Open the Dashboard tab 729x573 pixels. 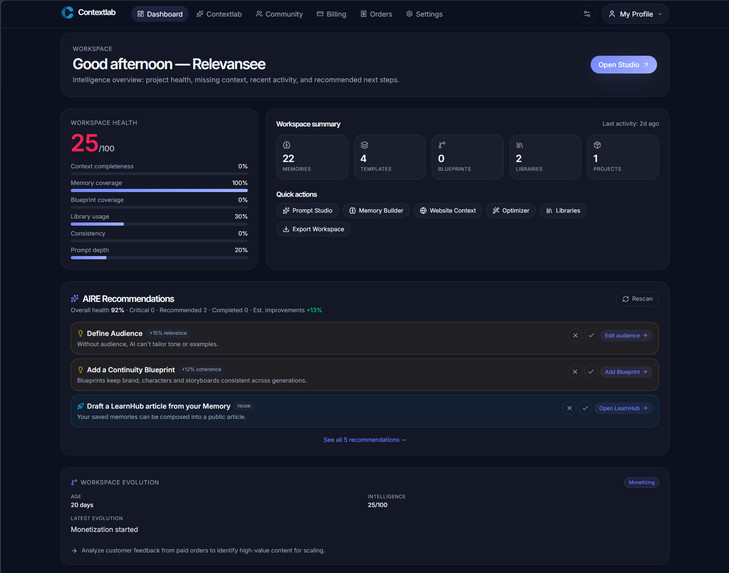click(x=160, y=14)
